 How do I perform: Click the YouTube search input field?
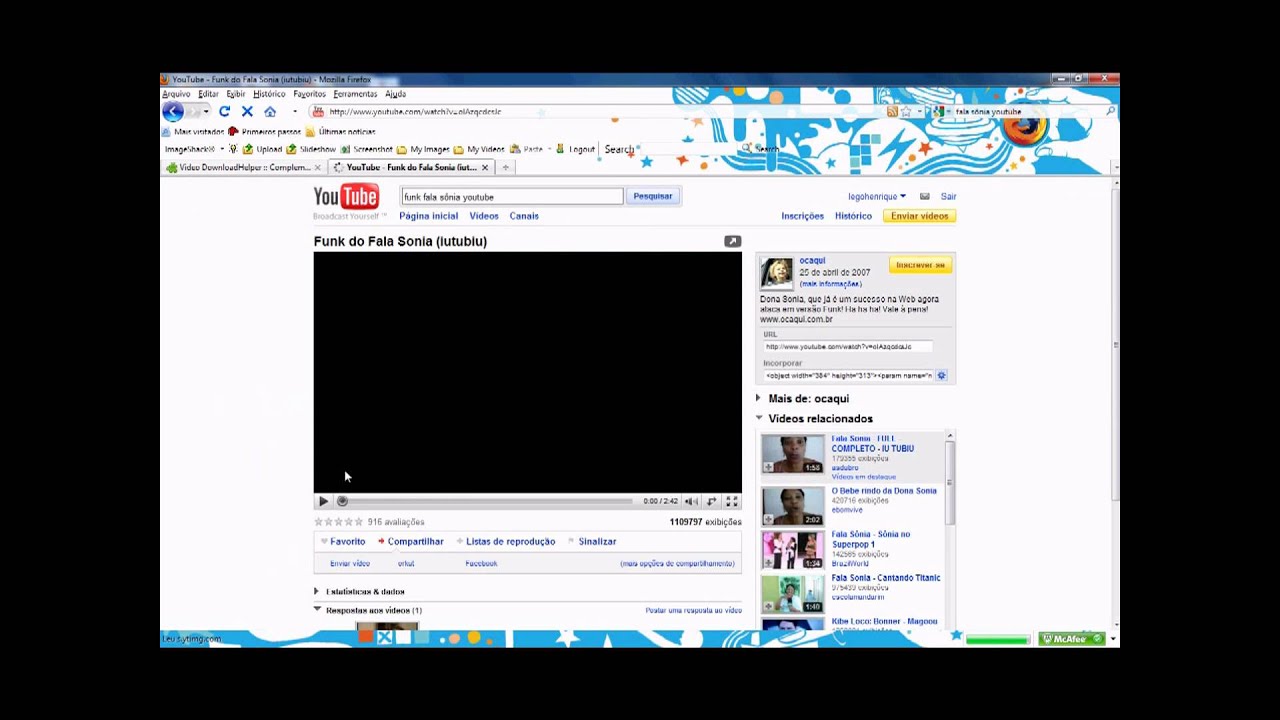coord(512,197)
